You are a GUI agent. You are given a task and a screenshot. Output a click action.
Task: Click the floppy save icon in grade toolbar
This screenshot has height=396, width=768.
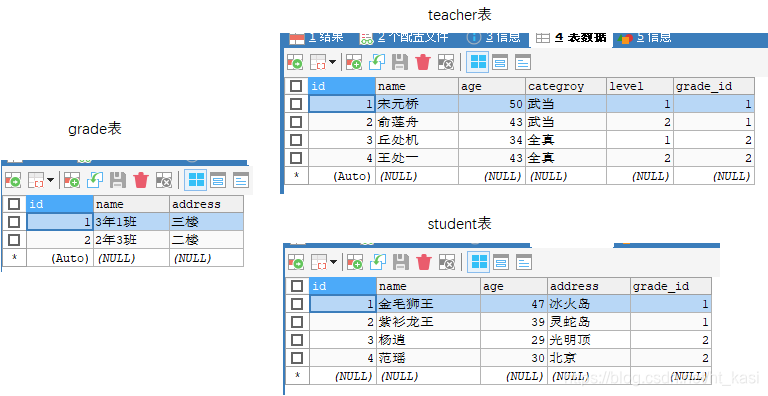point(118,180)
